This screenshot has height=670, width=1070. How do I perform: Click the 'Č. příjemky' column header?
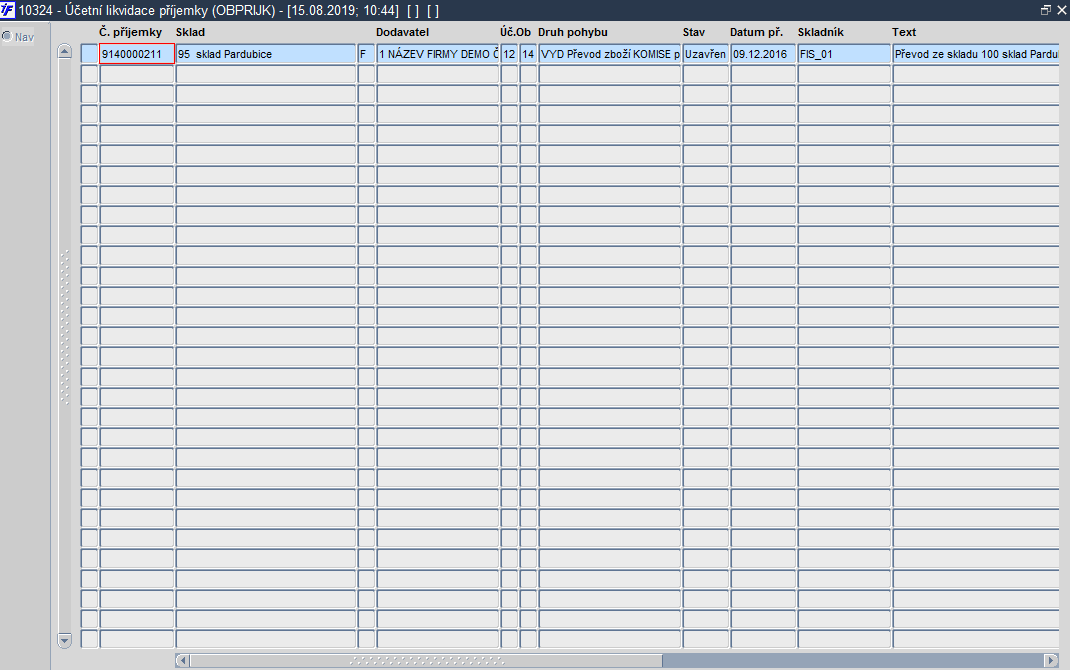130,32
